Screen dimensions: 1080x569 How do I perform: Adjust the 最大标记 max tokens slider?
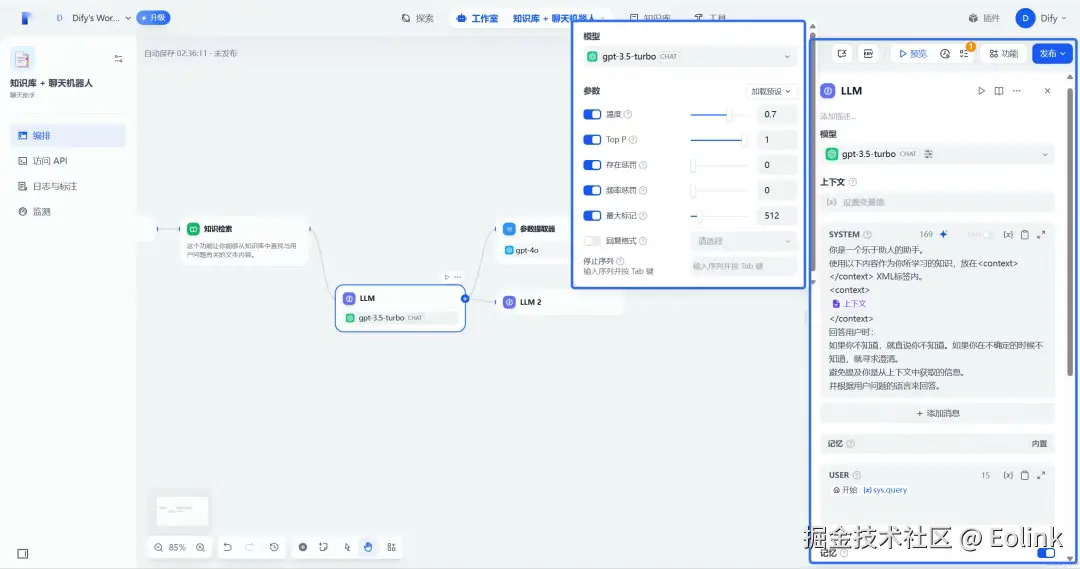pyautogui.click(x=719, y=216)
